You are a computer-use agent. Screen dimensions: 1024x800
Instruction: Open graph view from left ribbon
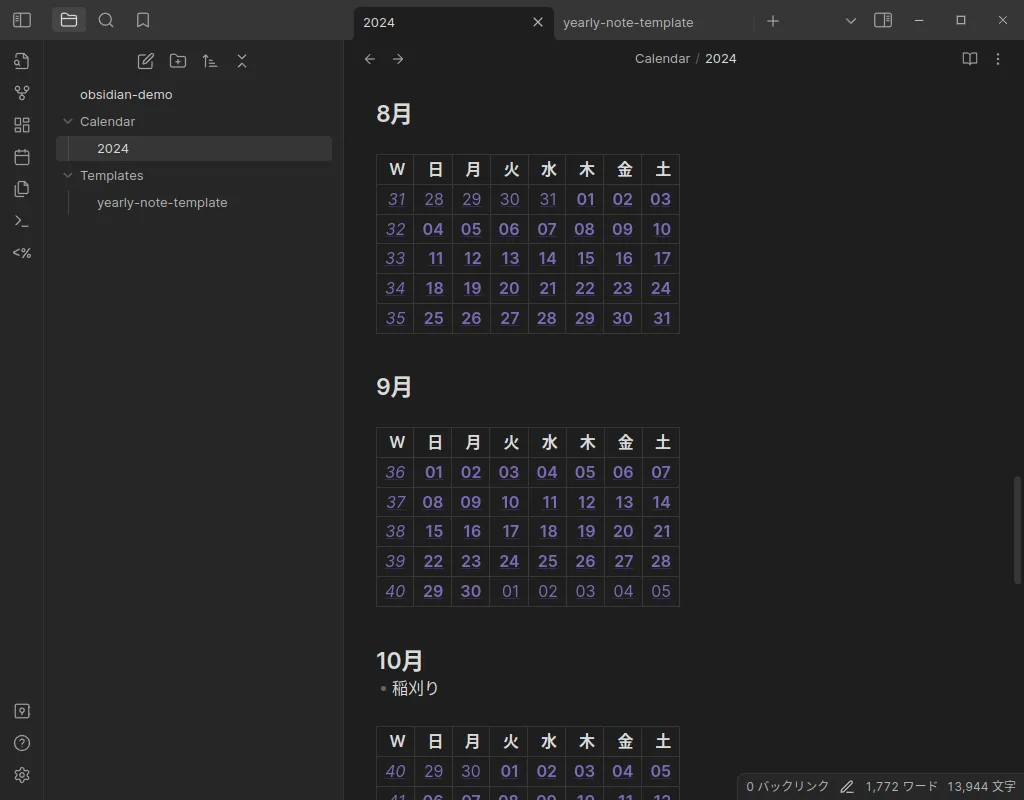pos(22,93)
